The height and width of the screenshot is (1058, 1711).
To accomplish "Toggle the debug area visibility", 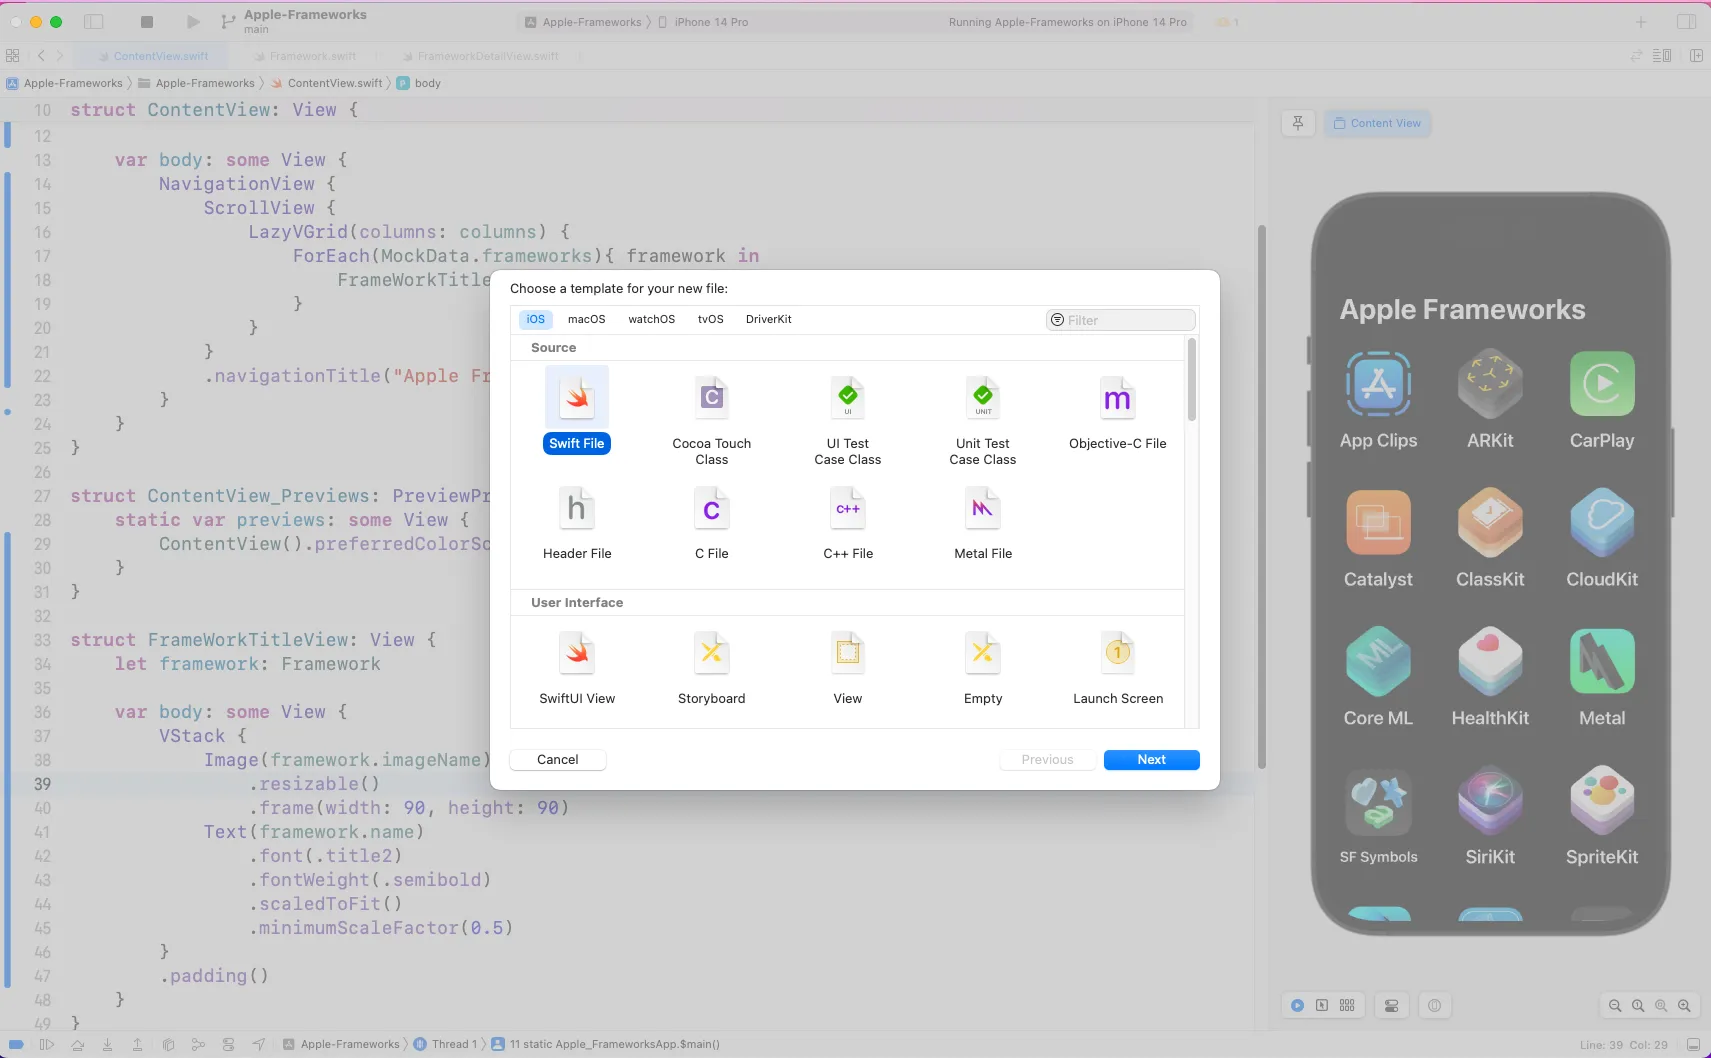I will click(x=1693, y=1044).
